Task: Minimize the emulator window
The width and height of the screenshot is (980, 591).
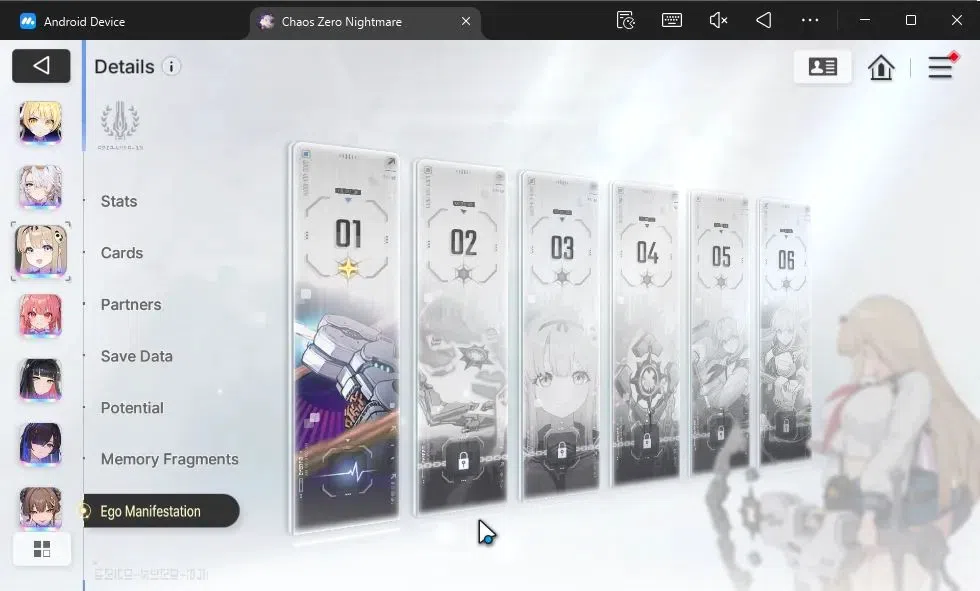Action: [x=865, y=20]
